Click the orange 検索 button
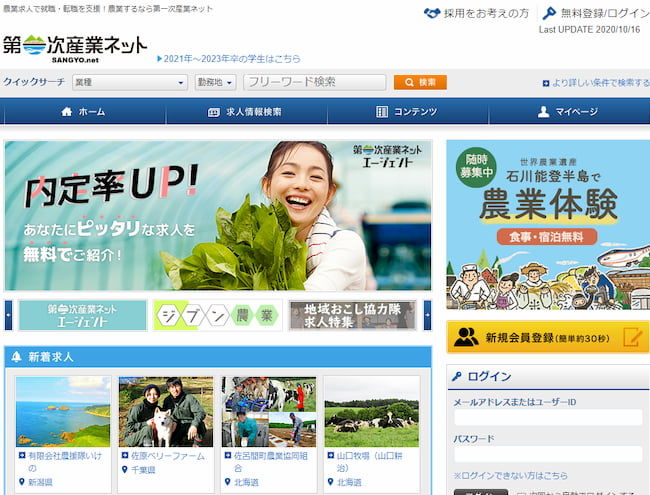This screenshot has width=650, height=495. pos(420,82)
